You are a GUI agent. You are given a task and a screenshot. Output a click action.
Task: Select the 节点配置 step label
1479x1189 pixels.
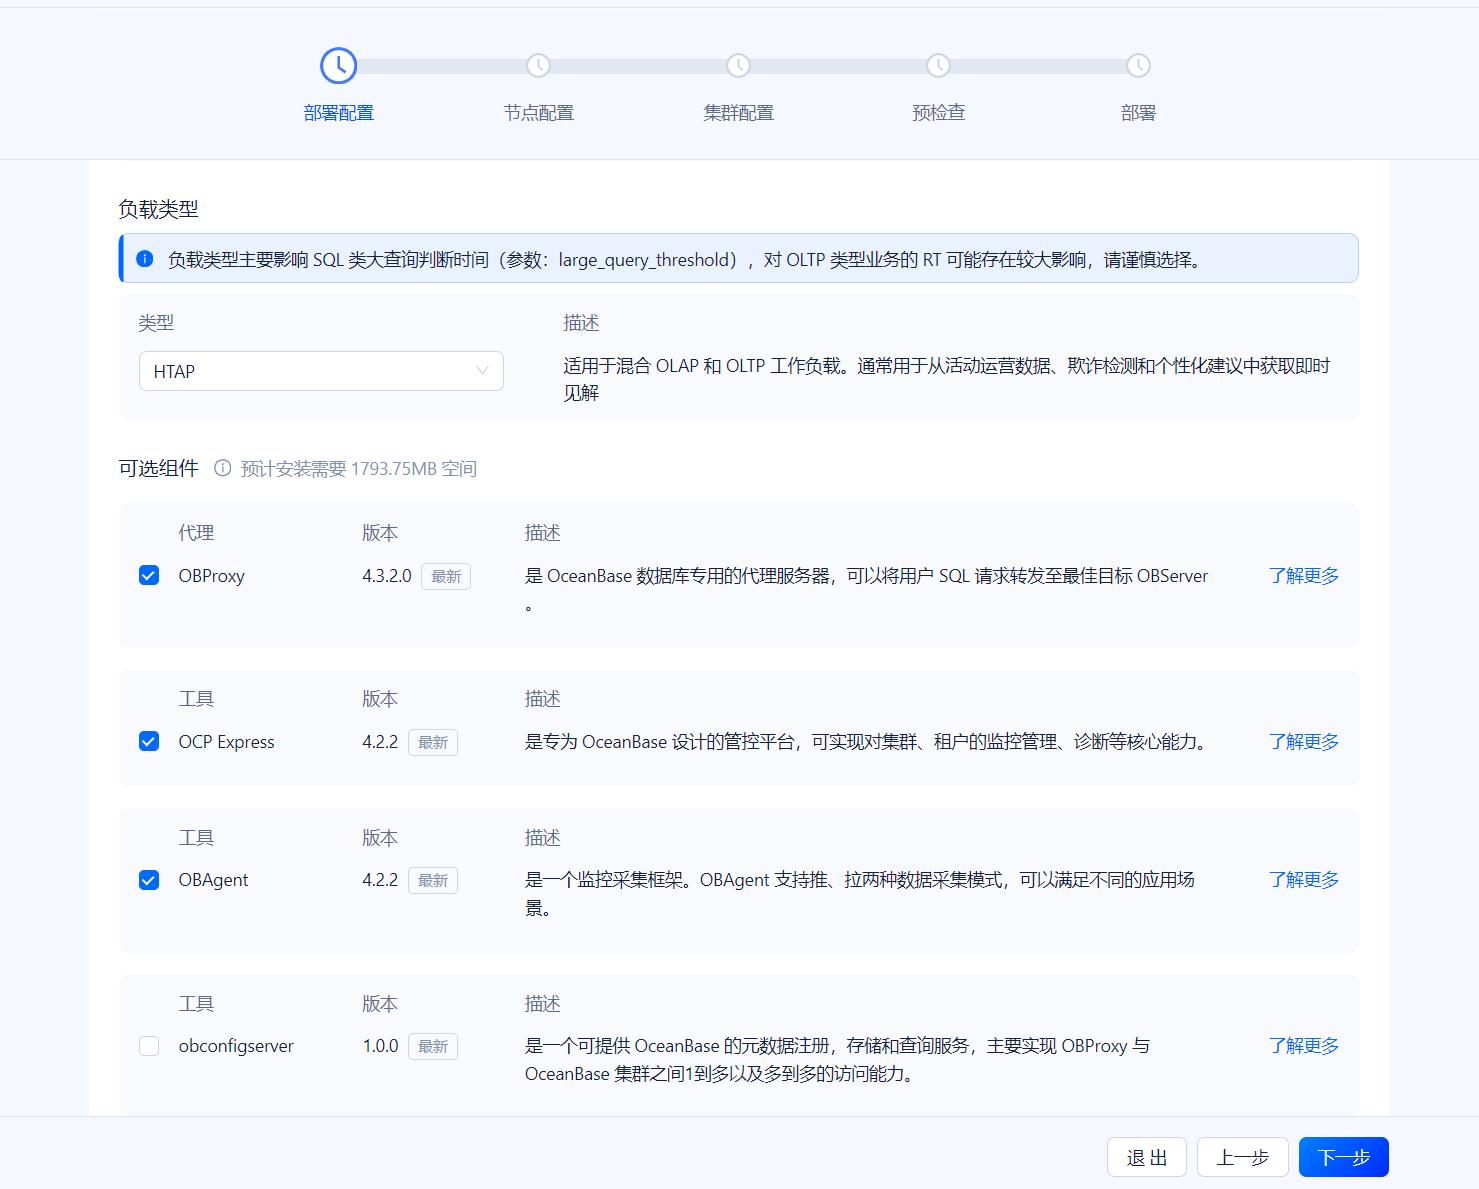click(538, 113)
